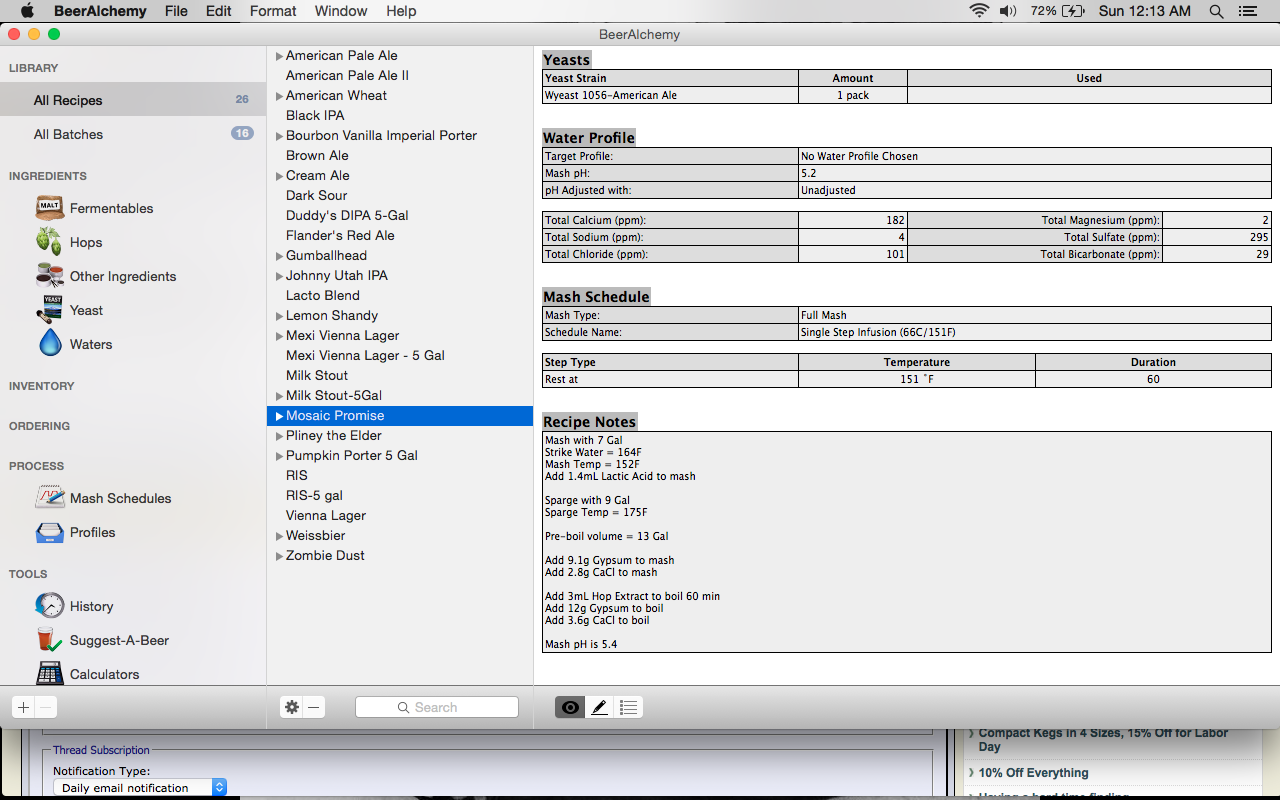Open the Format menu
Viewport: 1280px width, 800px height.
(273, 11)
